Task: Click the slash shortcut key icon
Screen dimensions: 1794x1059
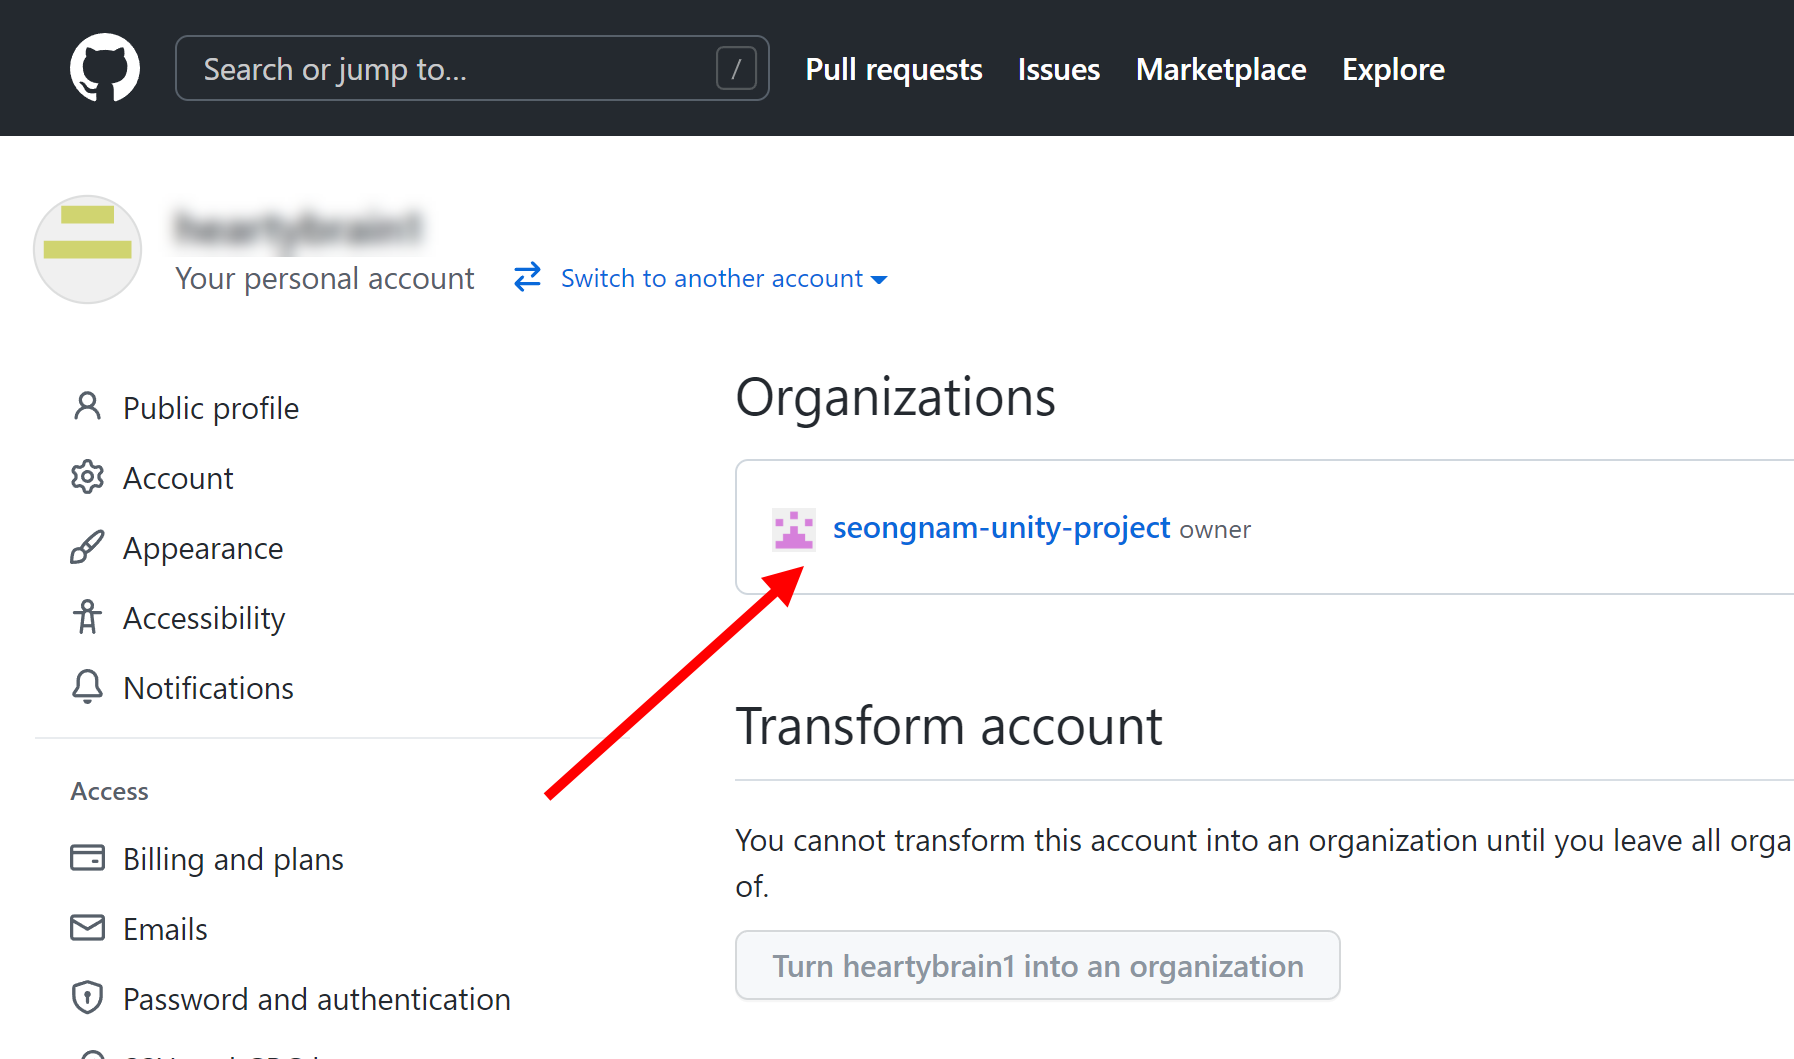Action: pos(736,69)
